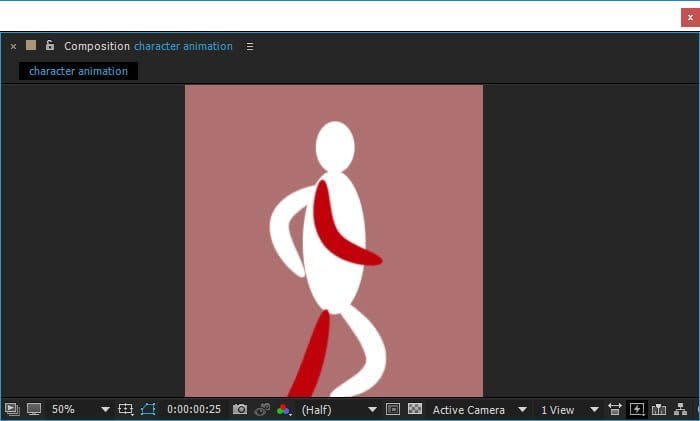Screen dimensions: 700x421
Task: Open the 50% magnification ratio dropdown
Action: [x=80, y=409]
